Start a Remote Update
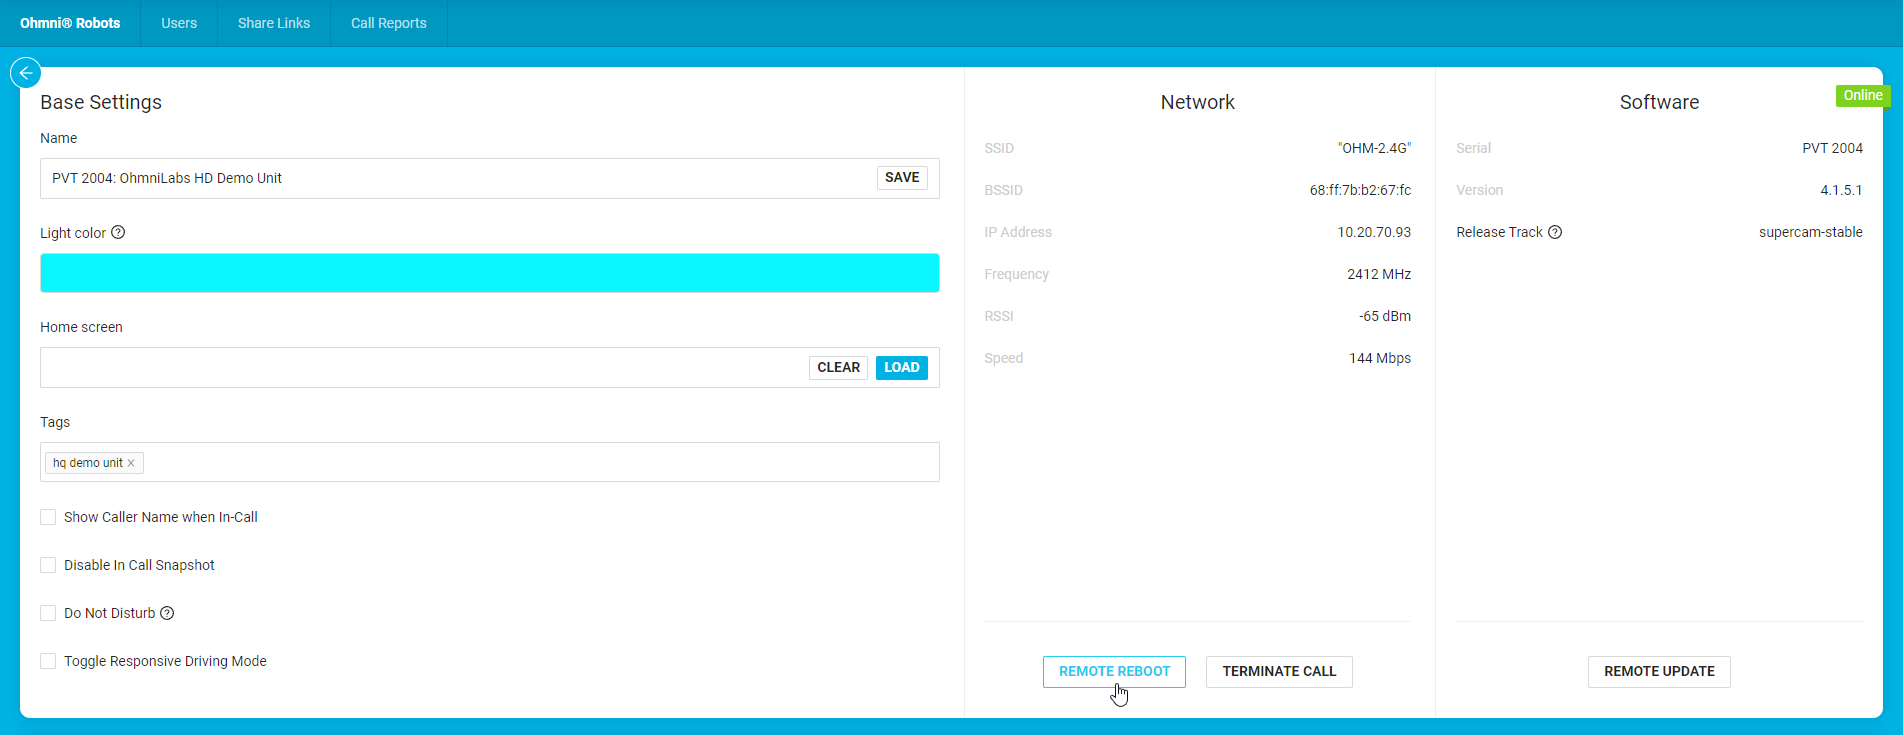This screenshot has height=735, width=1903. click(x=1658, y=671)
